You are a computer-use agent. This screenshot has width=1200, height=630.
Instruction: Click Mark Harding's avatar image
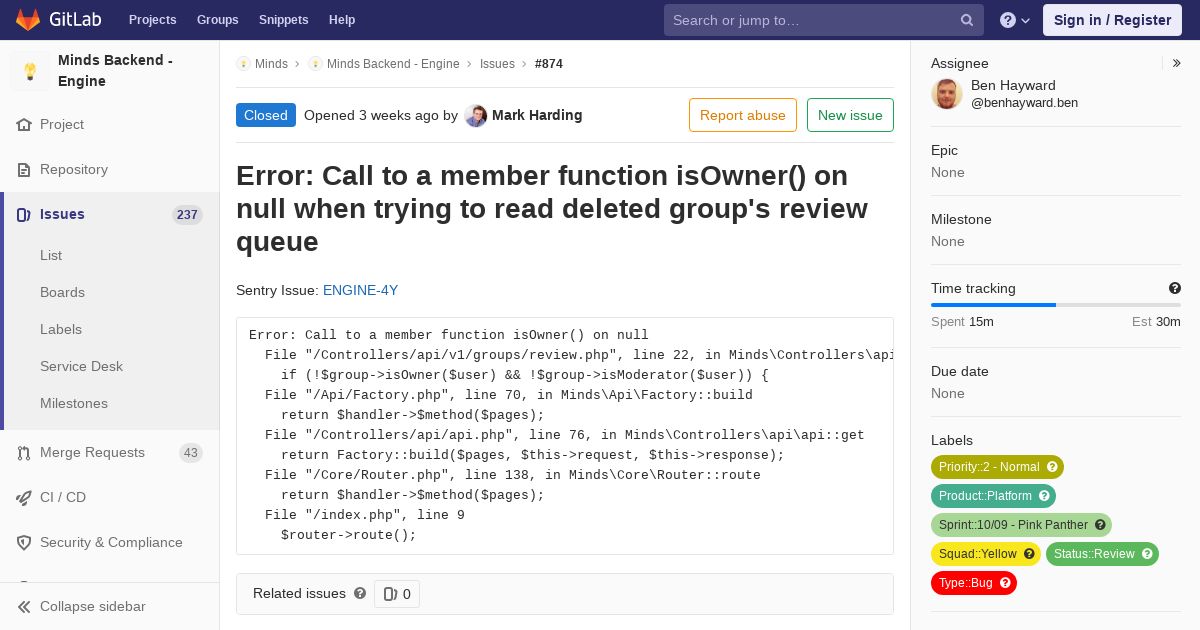pos(476,116)
